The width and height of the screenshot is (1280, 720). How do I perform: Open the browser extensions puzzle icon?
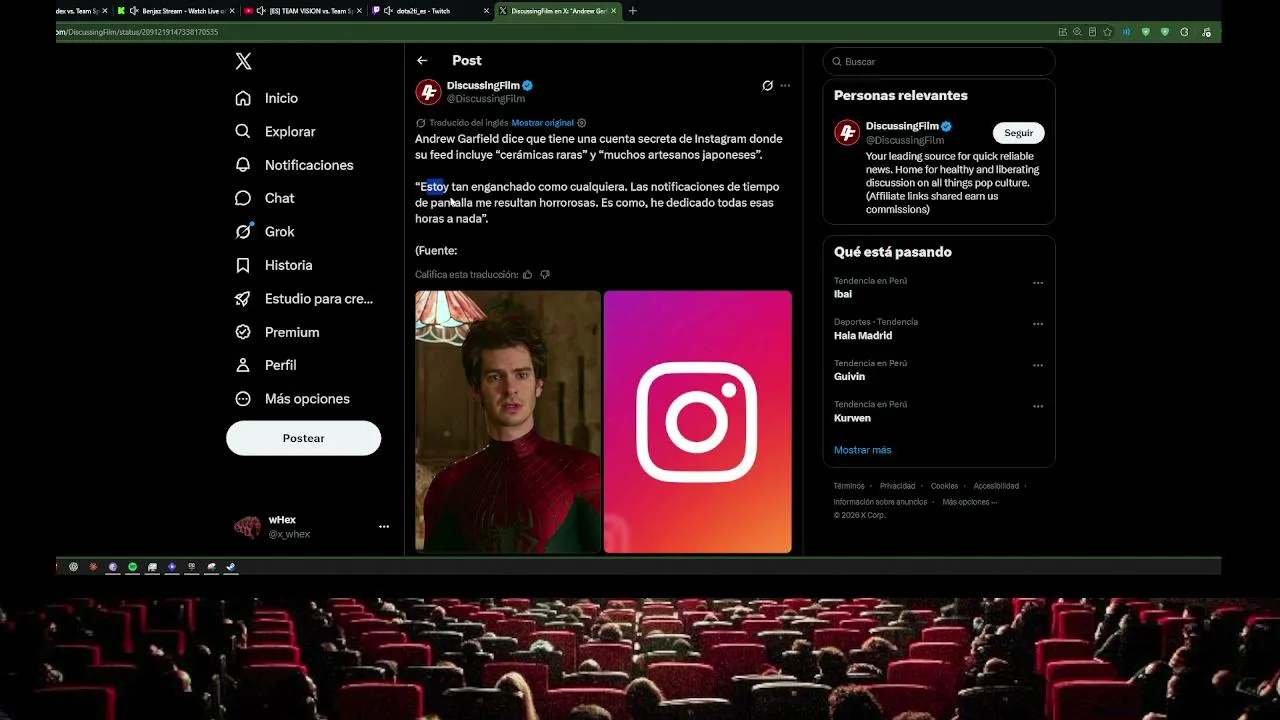pos(1184,32)
